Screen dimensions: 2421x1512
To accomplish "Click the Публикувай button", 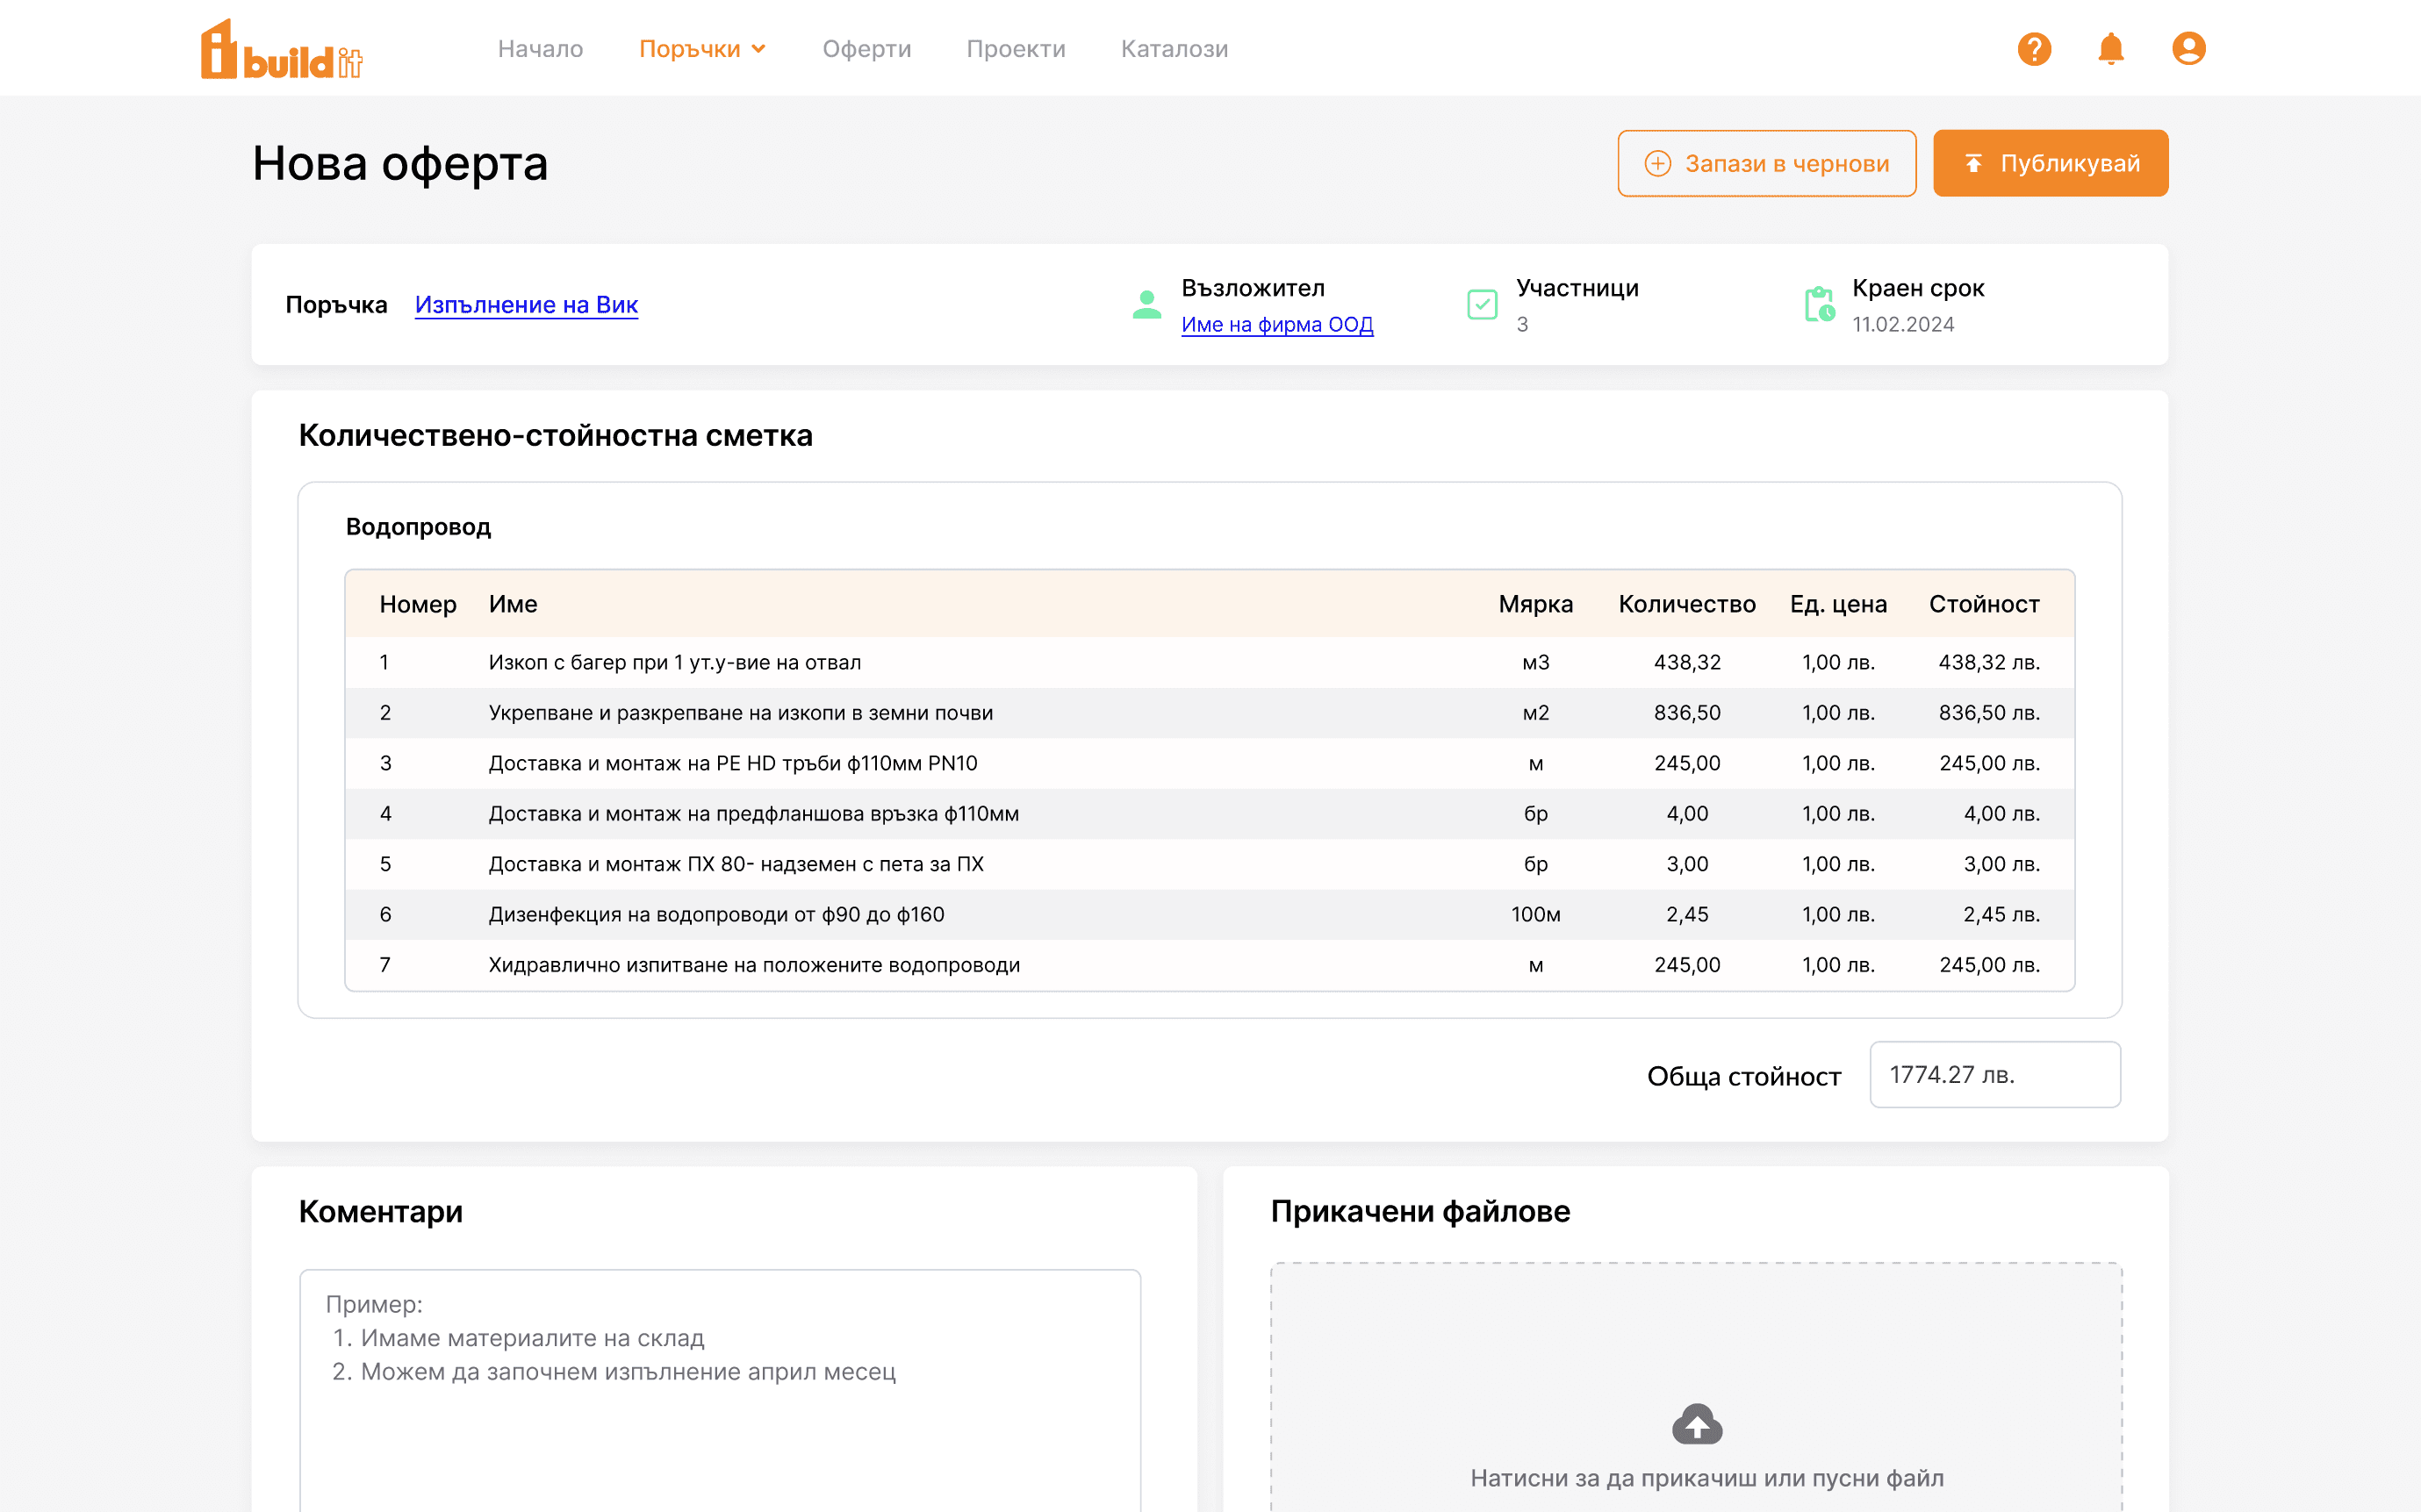I will click(x=2050, y=163).
